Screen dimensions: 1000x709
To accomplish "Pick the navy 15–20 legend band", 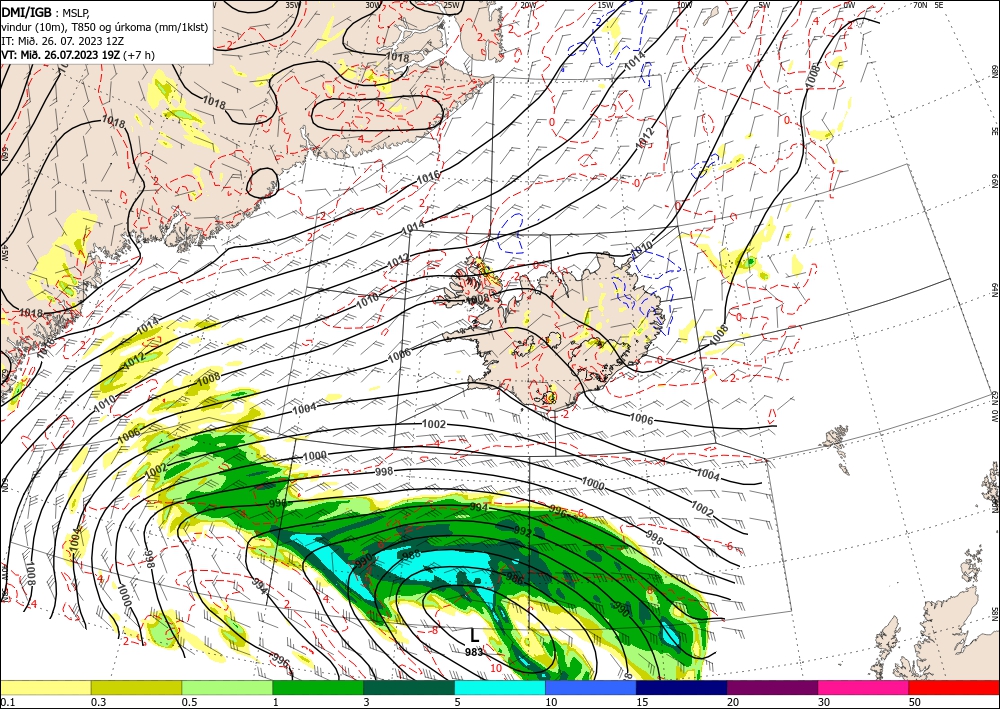I will [682, 687].
